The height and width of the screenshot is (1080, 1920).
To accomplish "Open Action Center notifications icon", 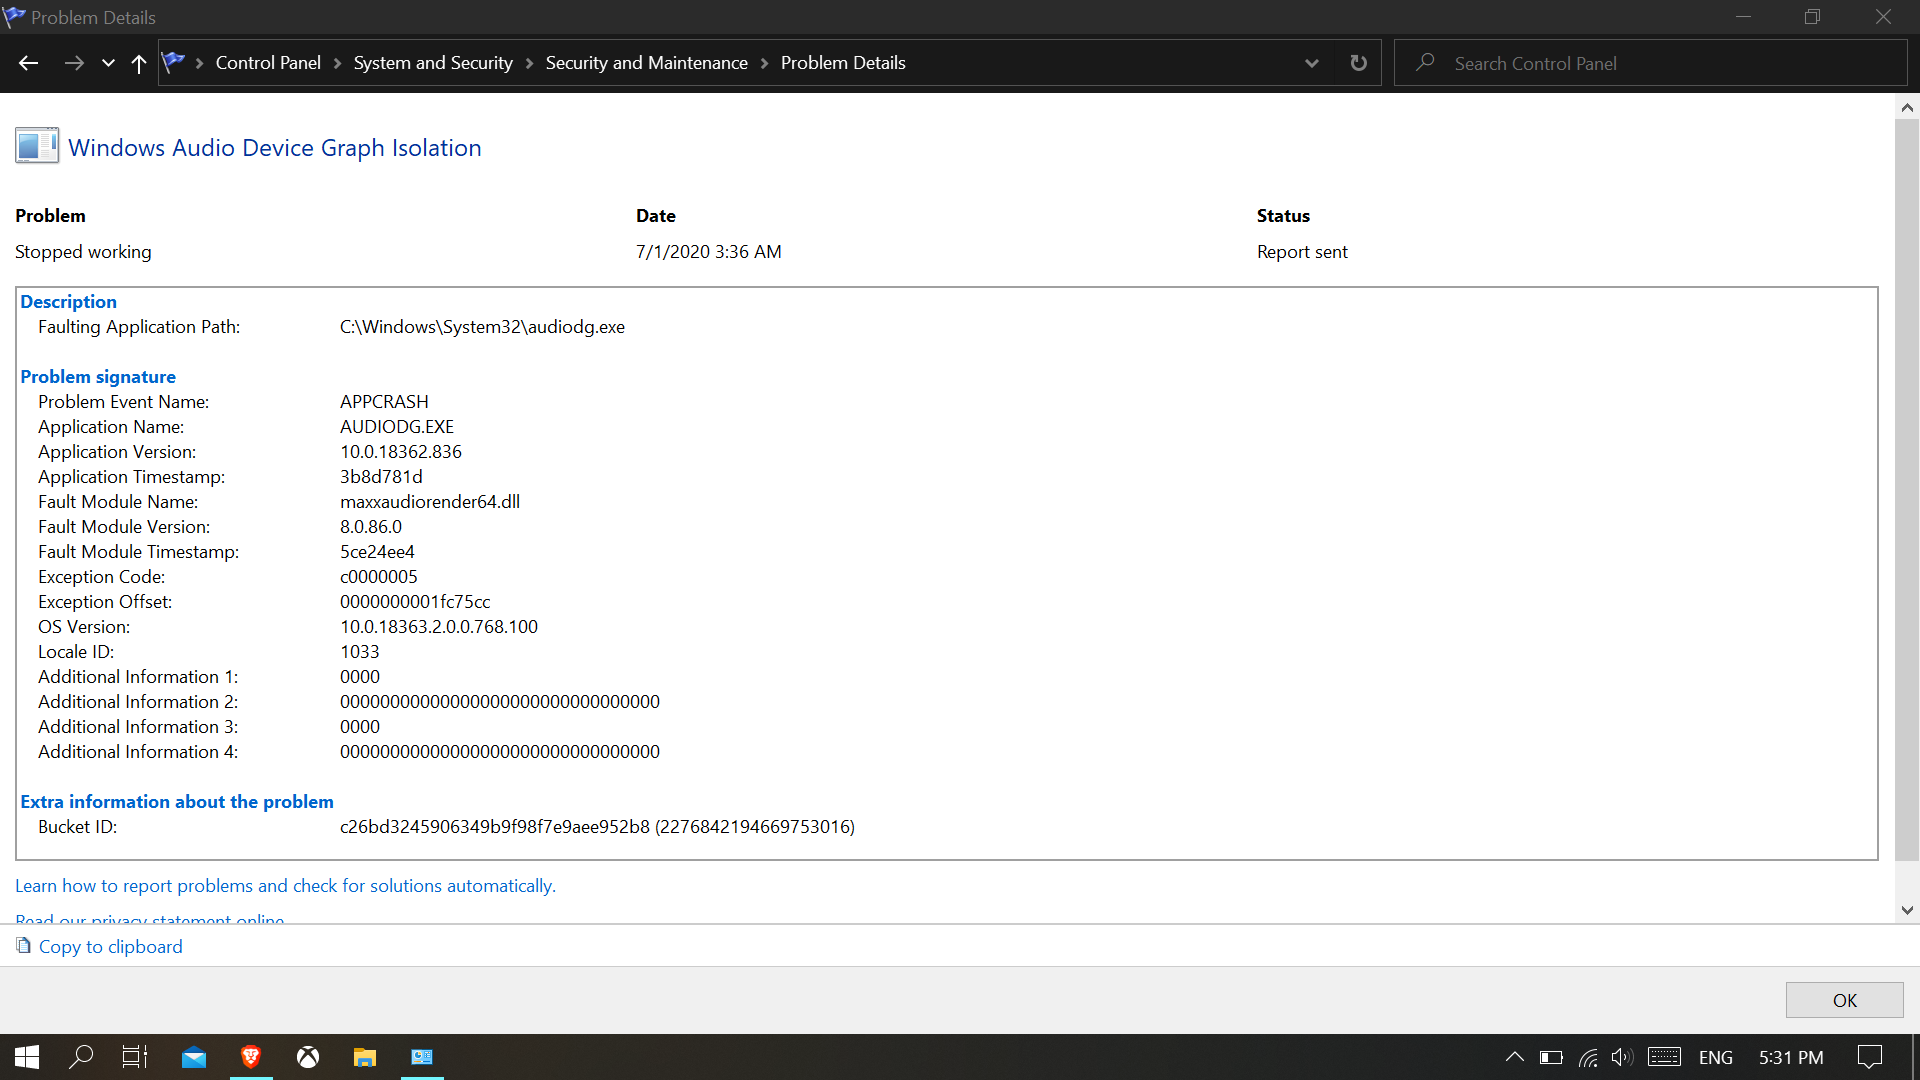I will tap(1870, 1057).
